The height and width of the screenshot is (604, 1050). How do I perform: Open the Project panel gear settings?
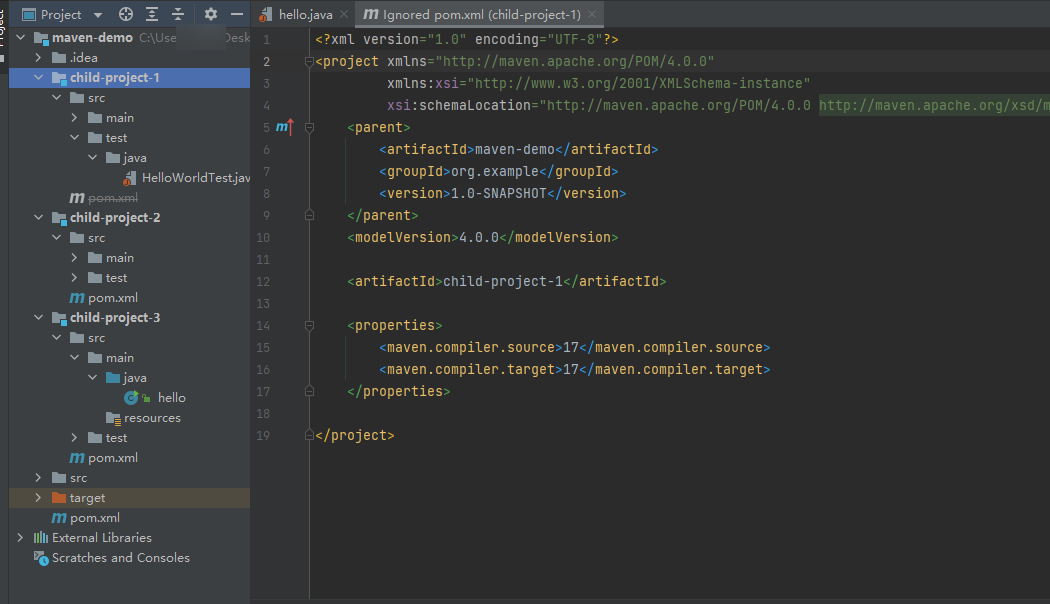[210, 14]
